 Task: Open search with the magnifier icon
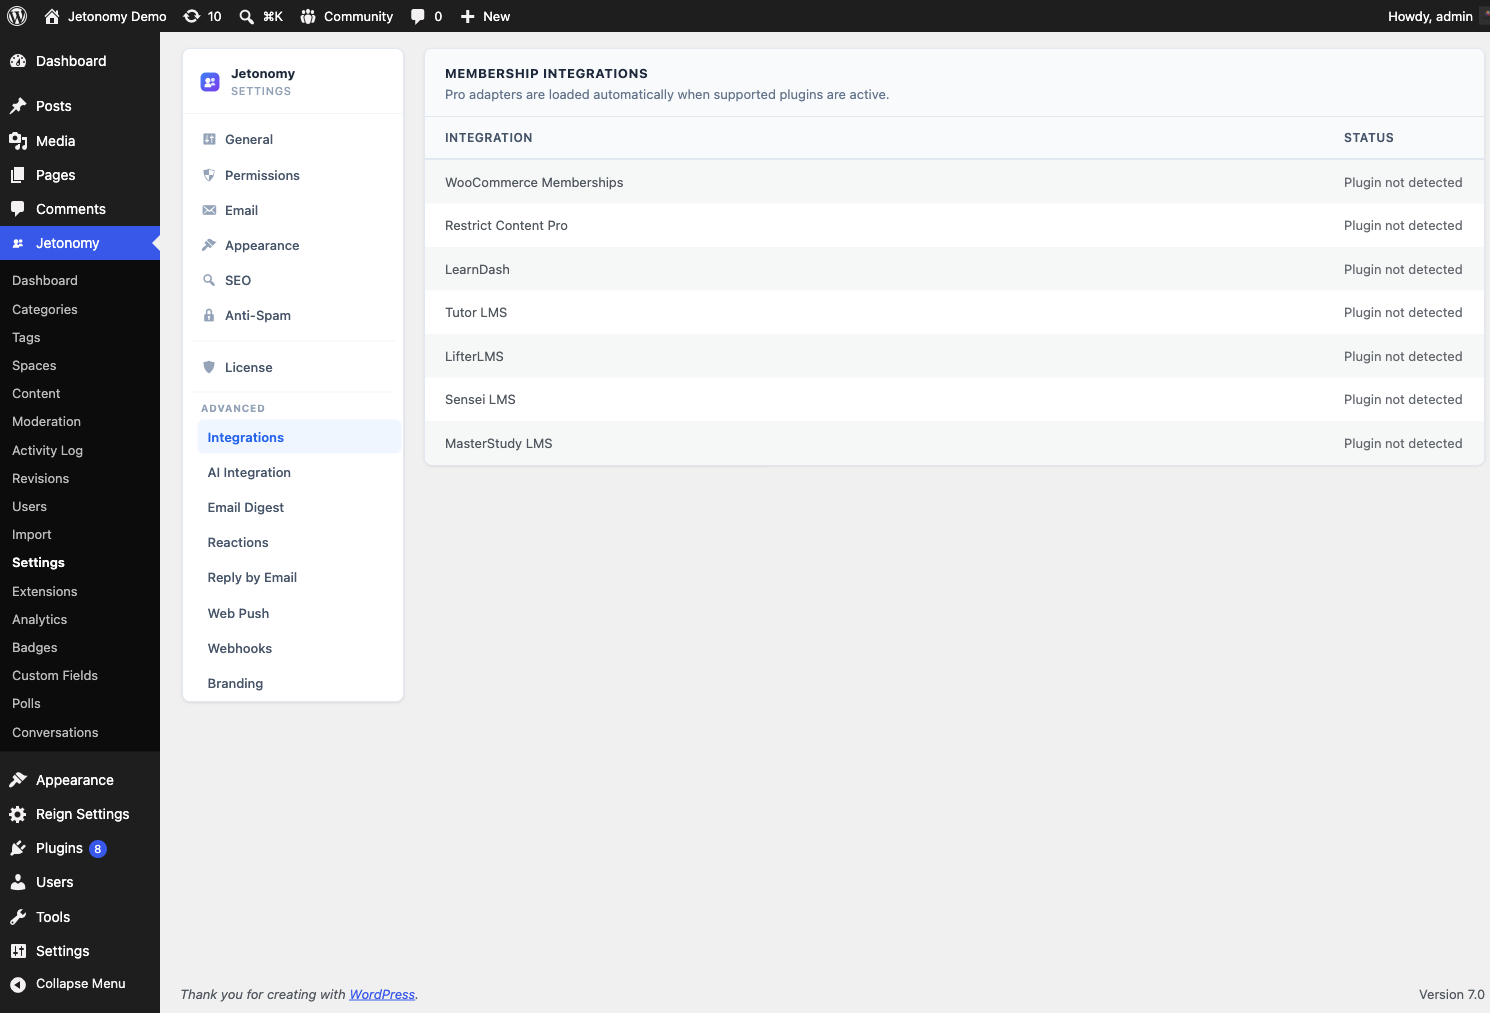click(x=246, y=16)
